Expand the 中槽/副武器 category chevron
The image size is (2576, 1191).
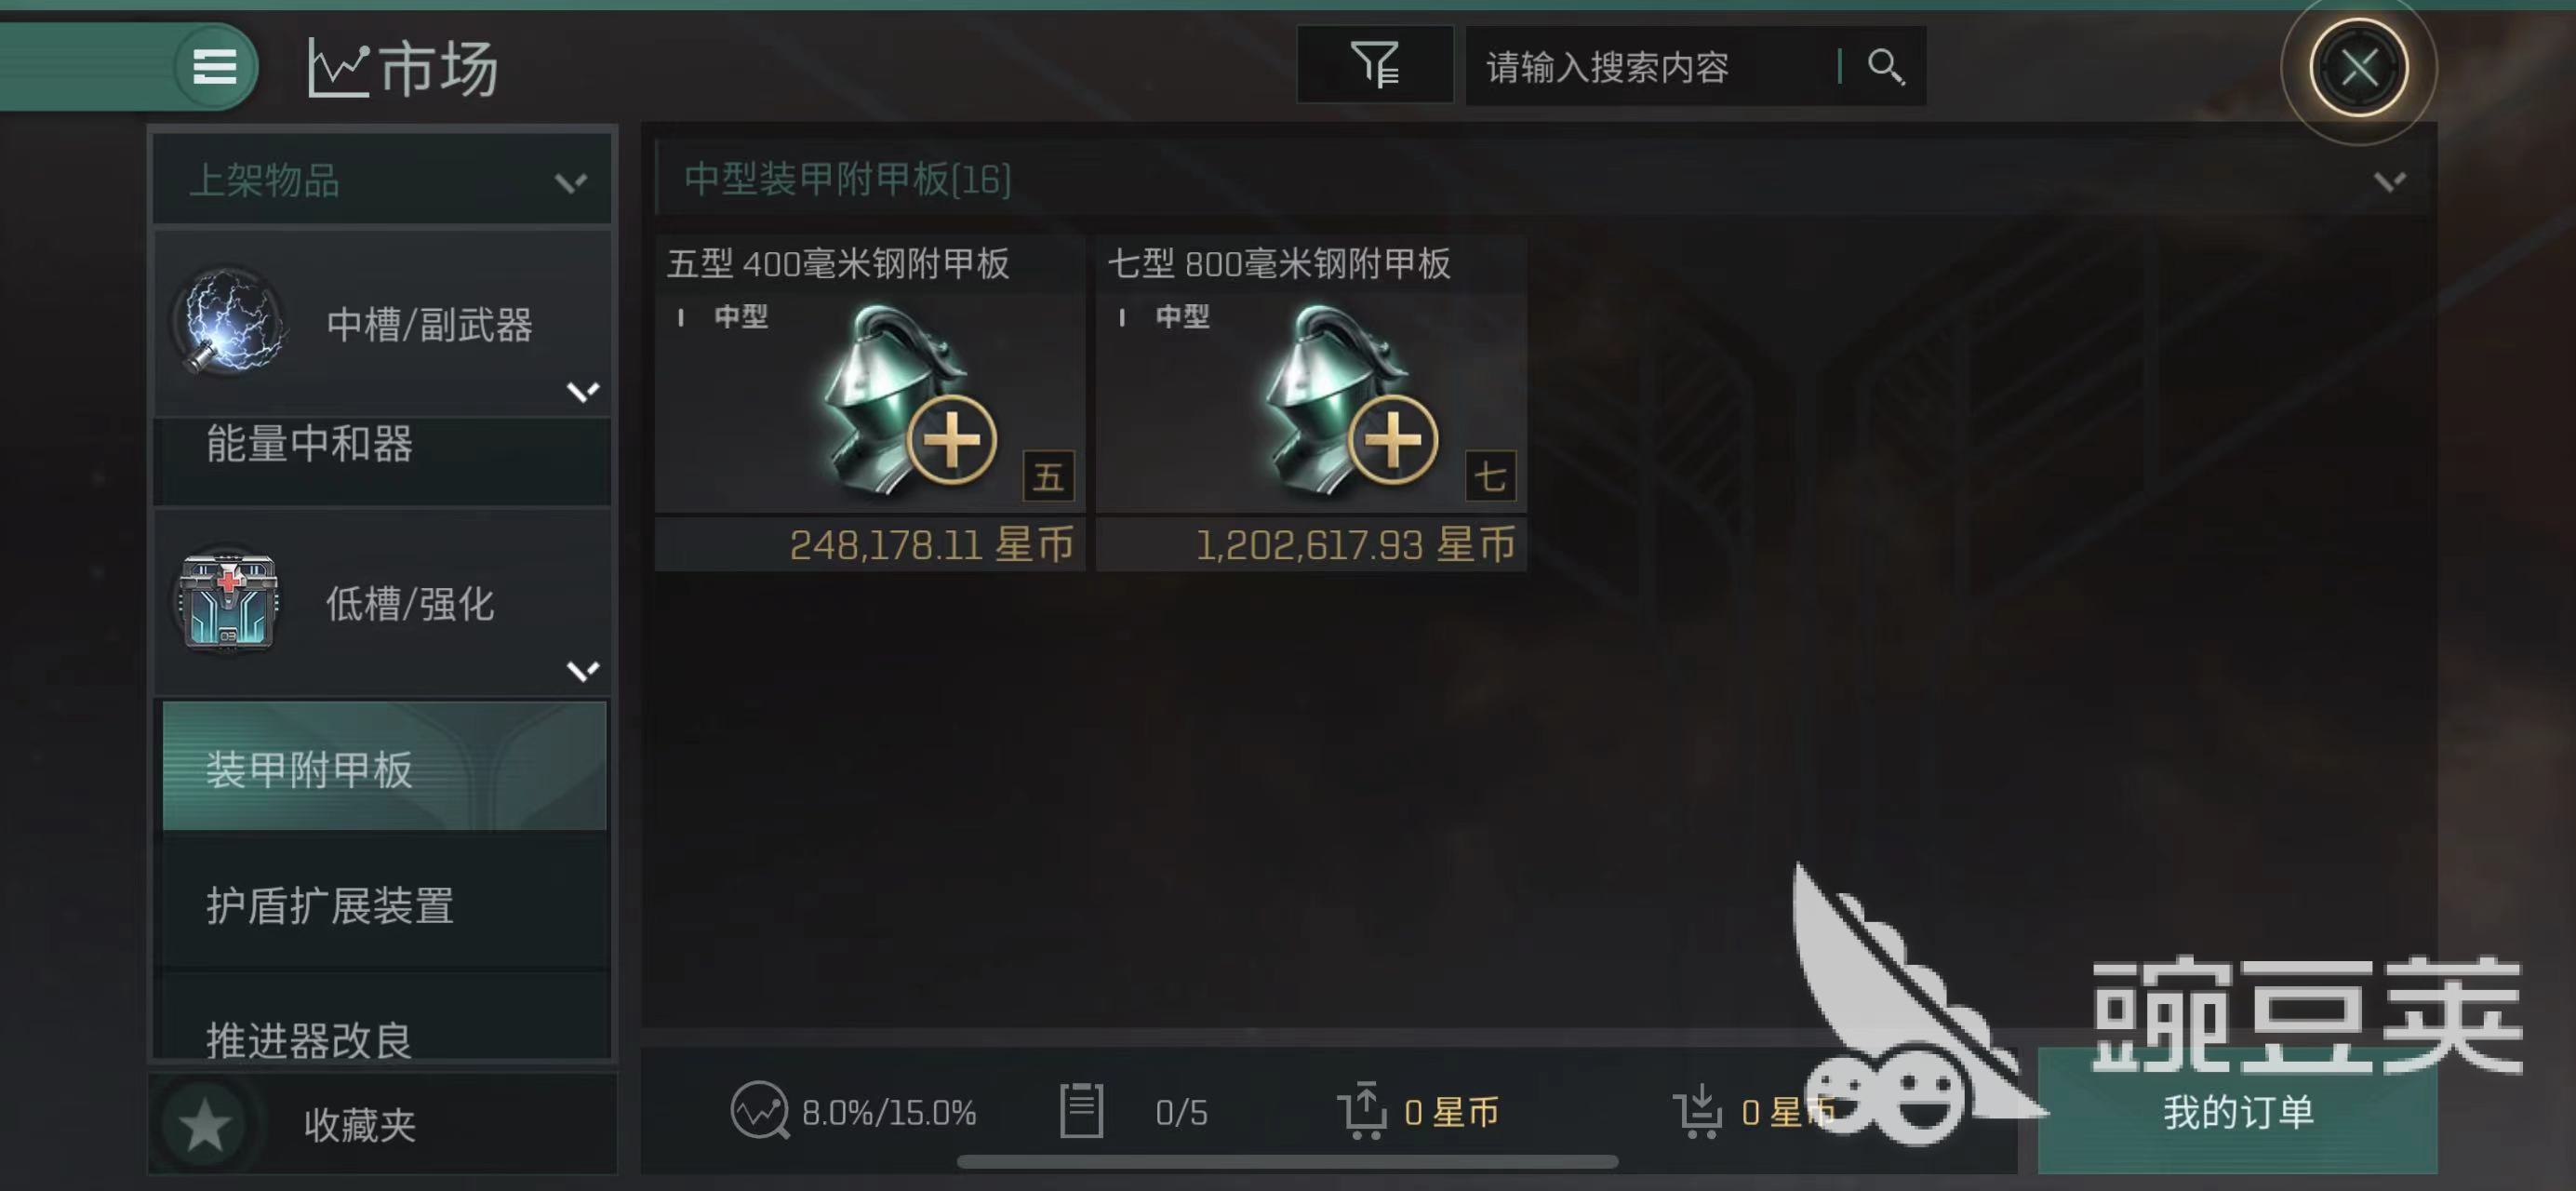tap(583, 390)
